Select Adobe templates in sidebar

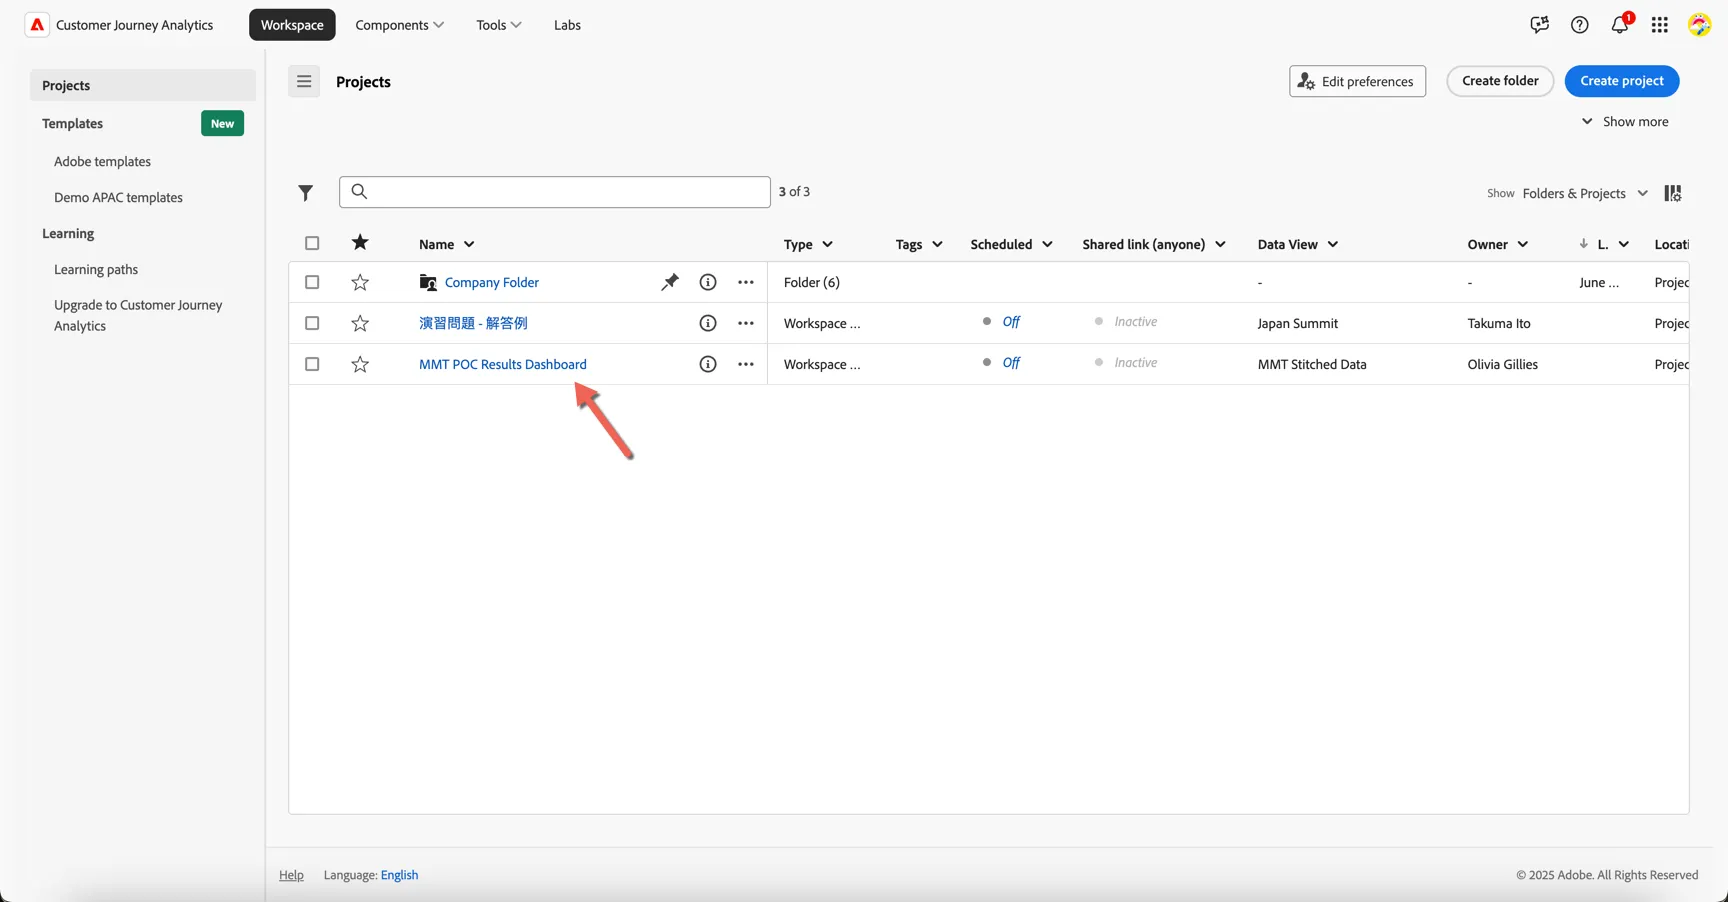(102, 161)
